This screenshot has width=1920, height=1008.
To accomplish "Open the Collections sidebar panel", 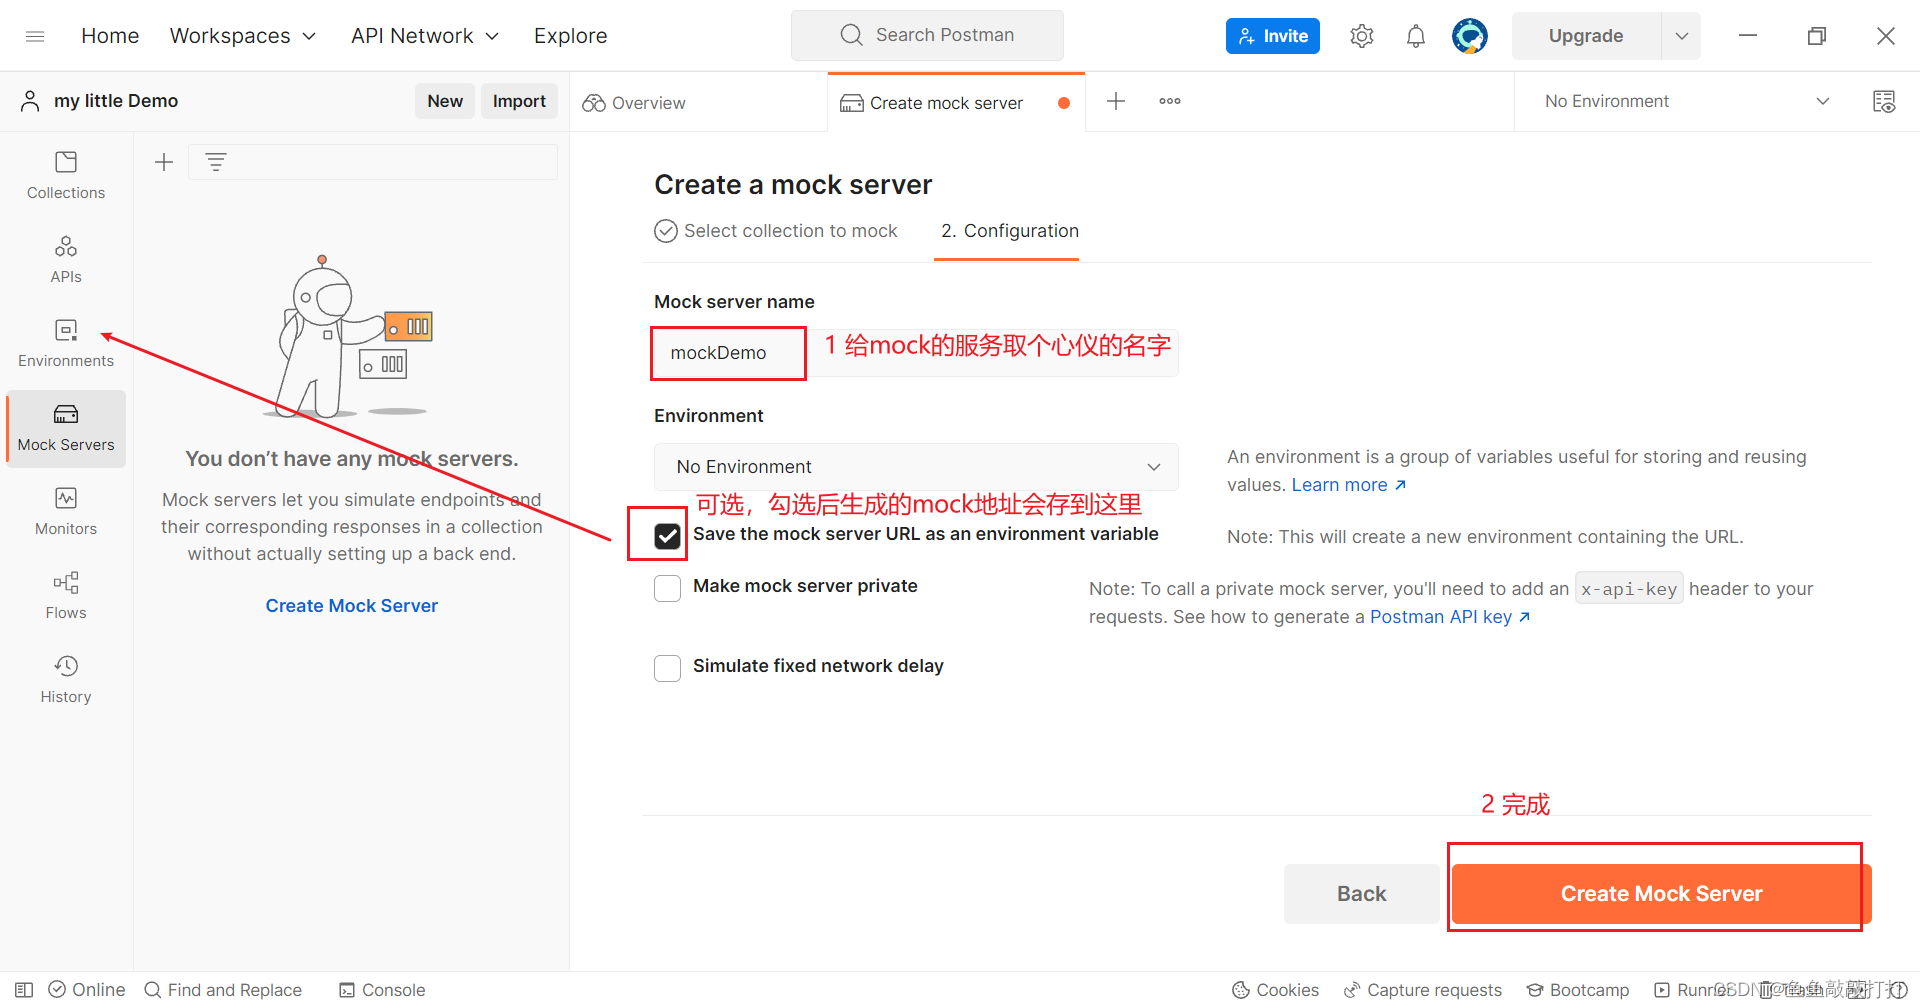I will (65, 175).
